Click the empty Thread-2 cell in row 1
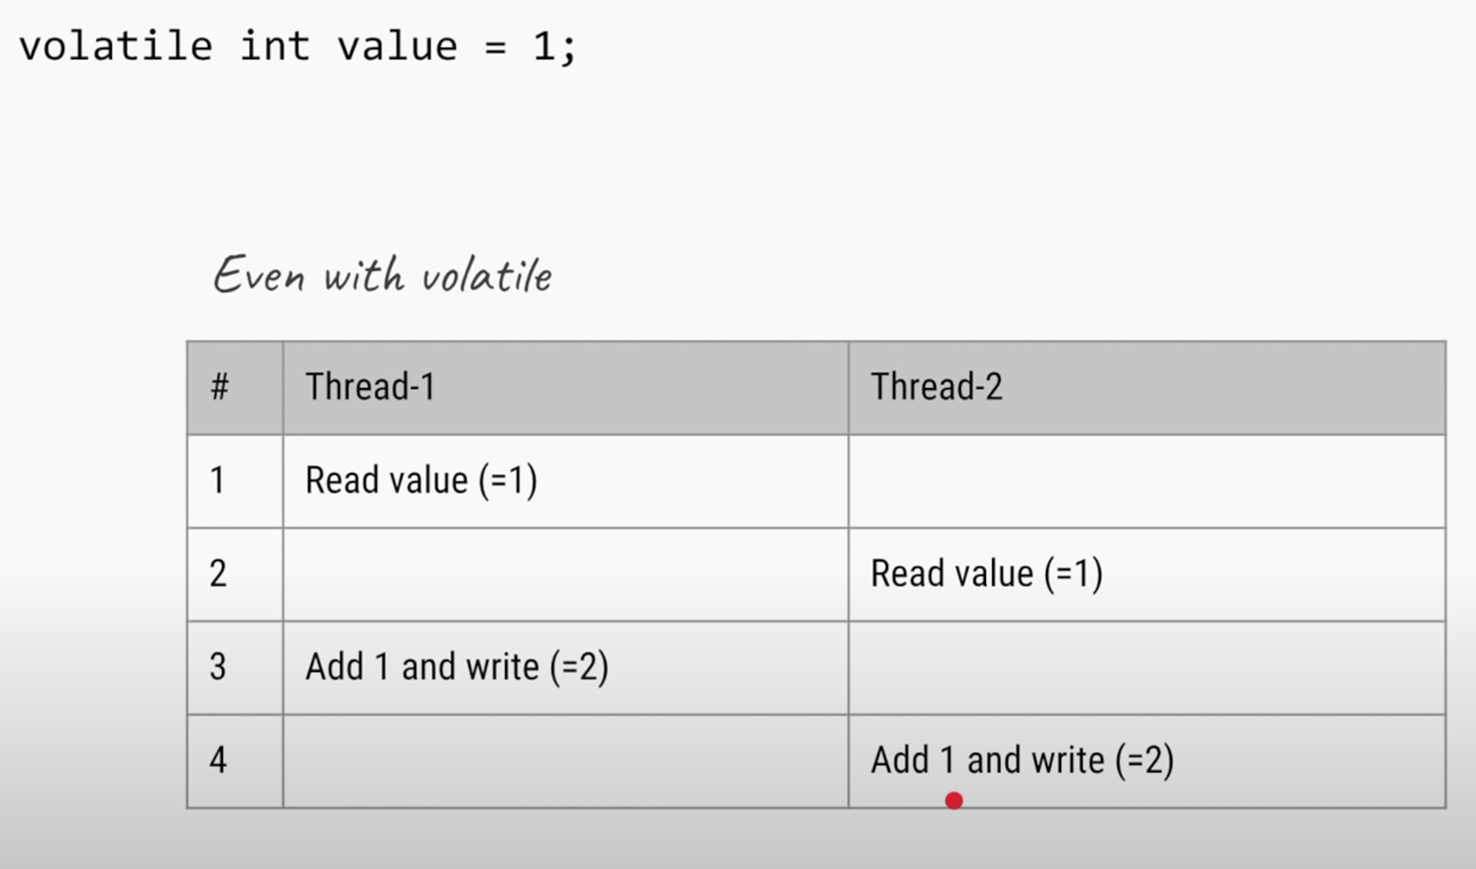The image size is (1476, 869). point(1147,481)
